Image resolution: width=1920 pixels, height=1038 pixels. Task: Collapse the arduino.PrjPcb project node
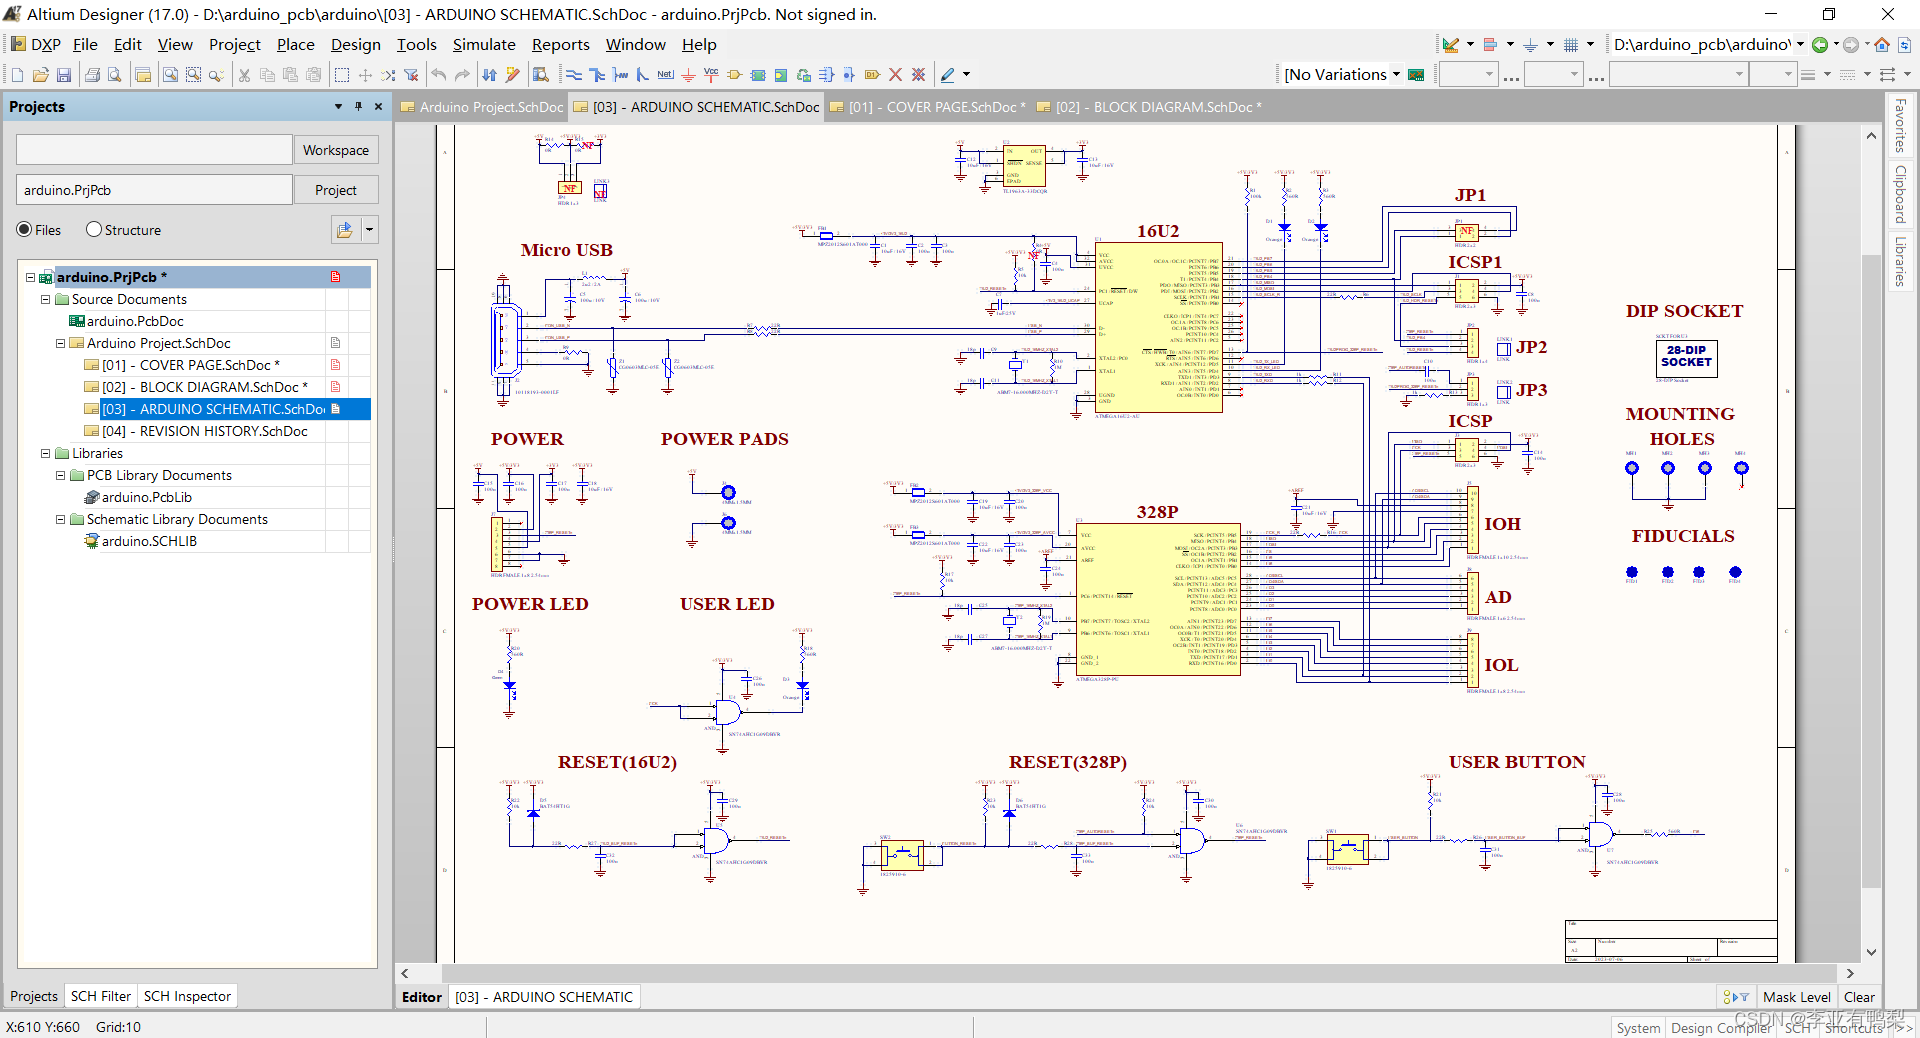(30, 278)
